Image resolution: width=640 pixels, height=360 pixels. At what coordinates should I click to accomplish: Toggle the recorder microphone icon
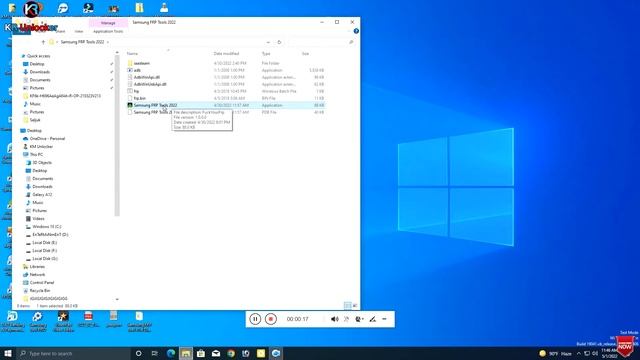(x=347, y=319)
